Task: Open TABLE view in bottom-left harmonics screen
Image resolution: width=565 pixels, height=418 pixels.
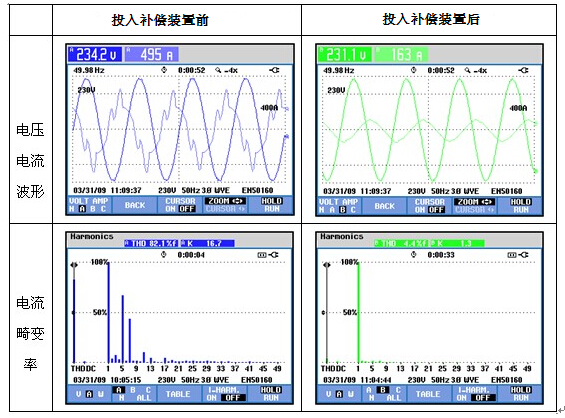Action: click(x=178, y=394)
